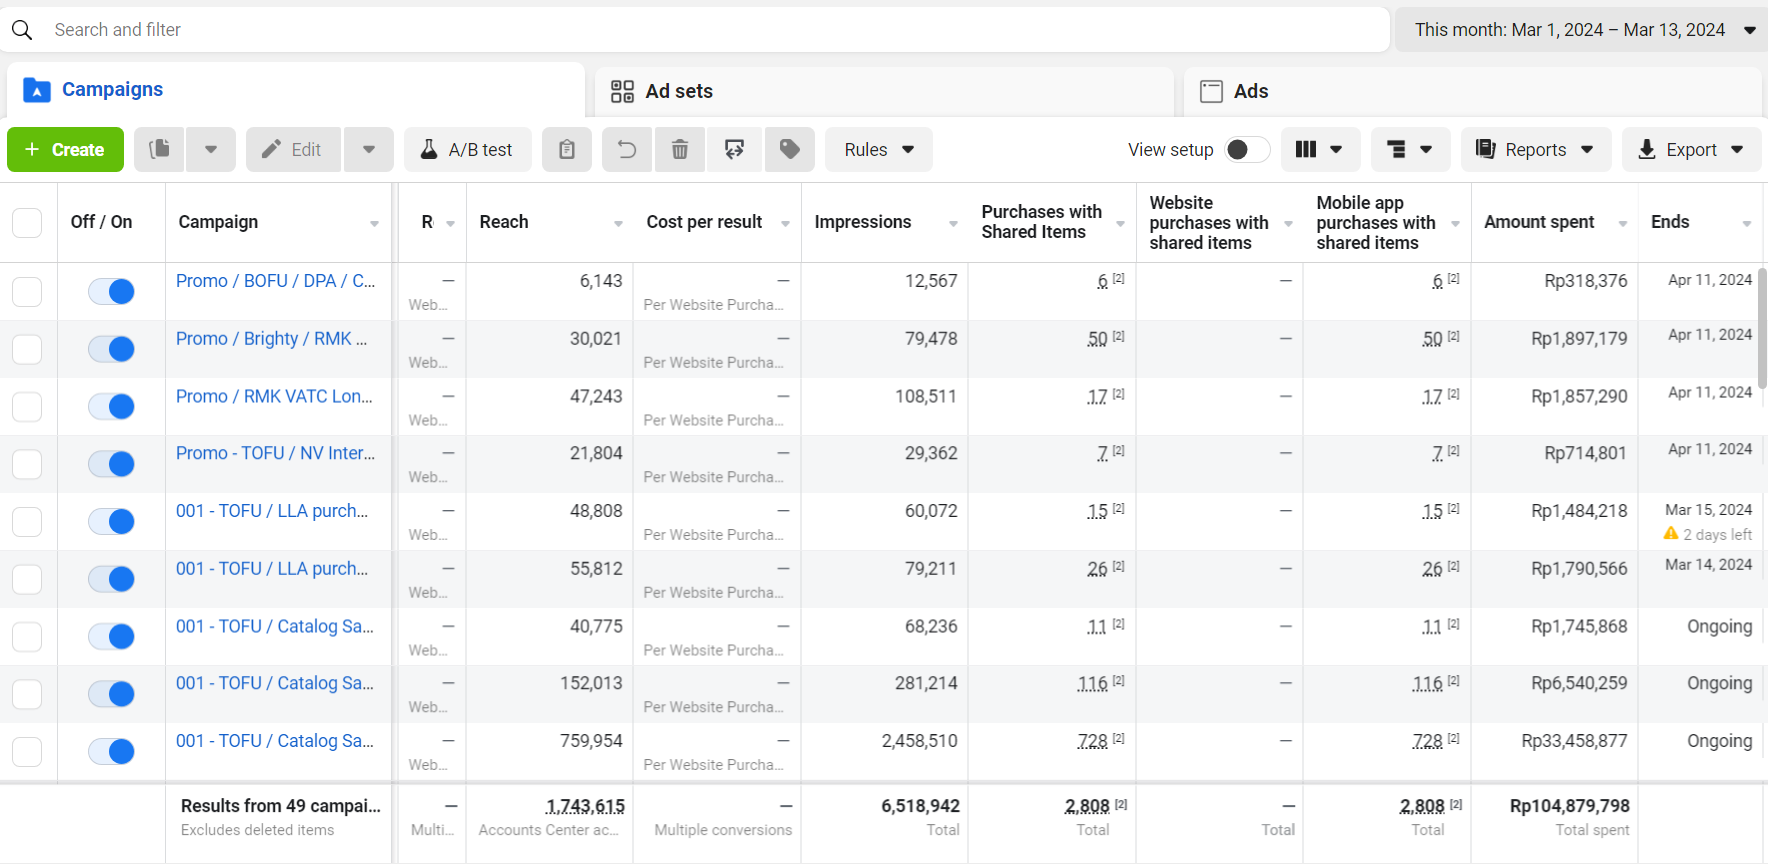
Task: Select all campaigns with header checkbox
Action: (27, 222)
